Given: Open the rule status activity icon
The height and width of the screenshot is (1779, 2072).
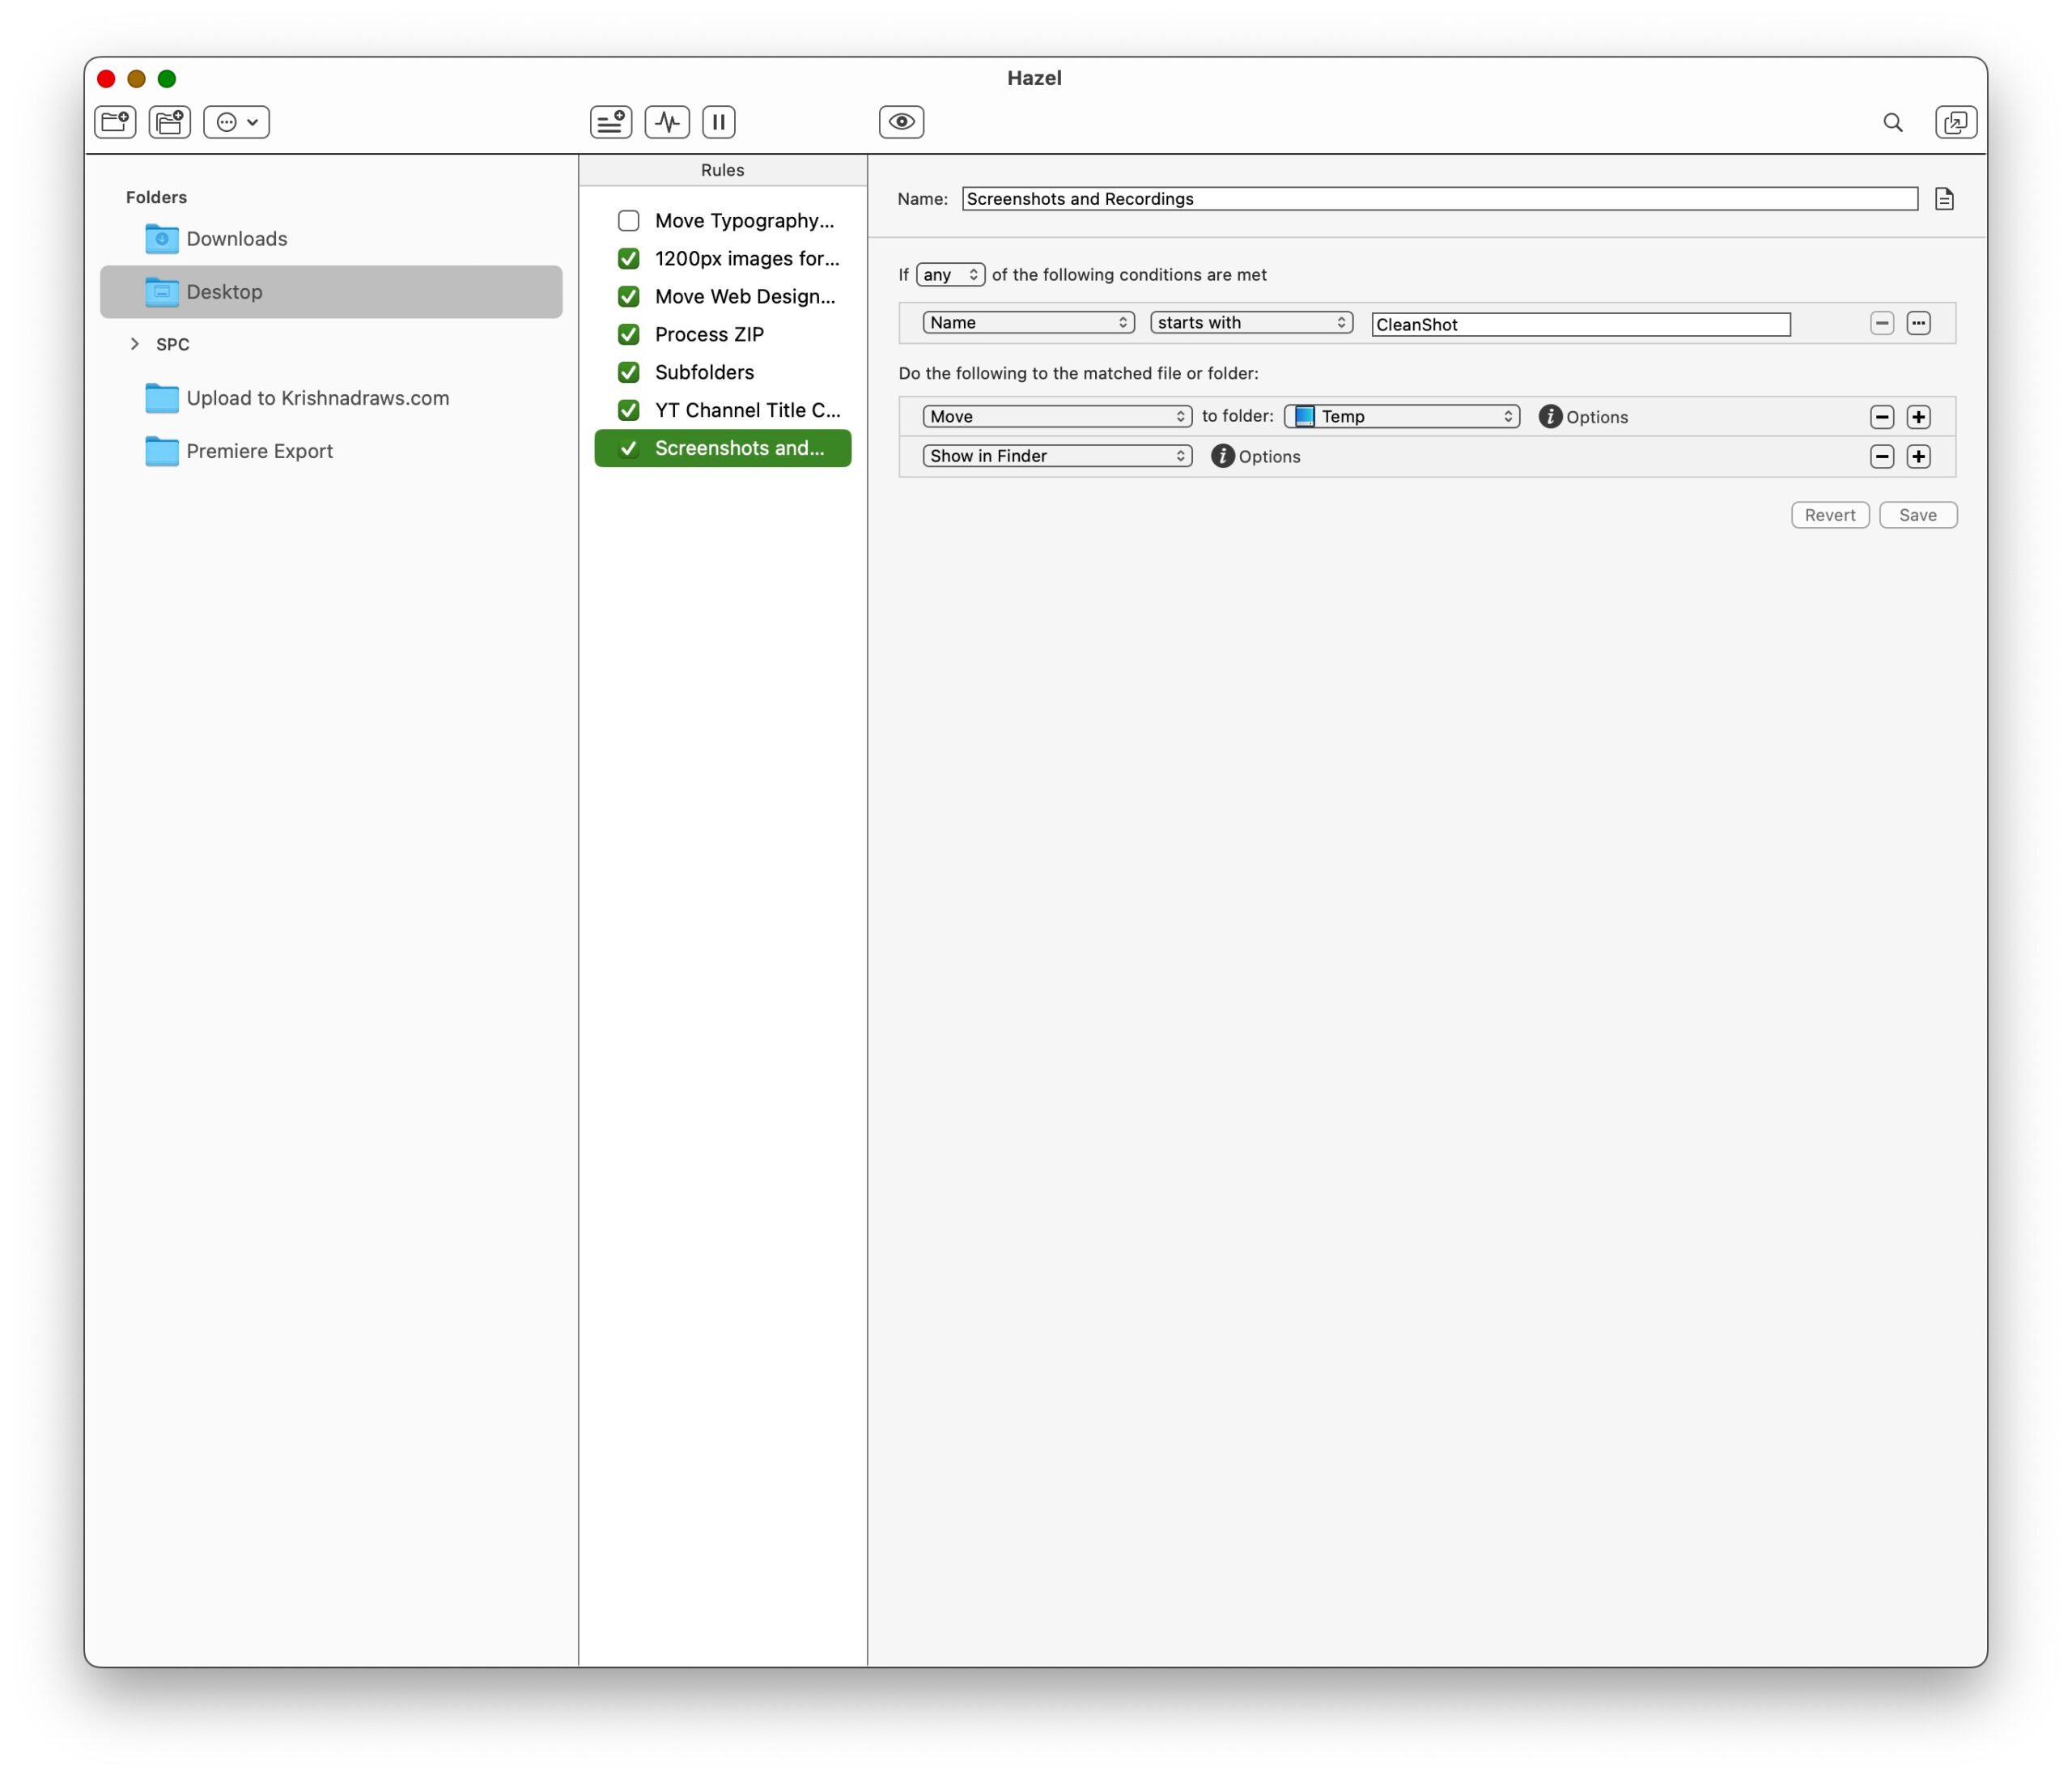Looking at the screenshot, I should tap(667, 122).
